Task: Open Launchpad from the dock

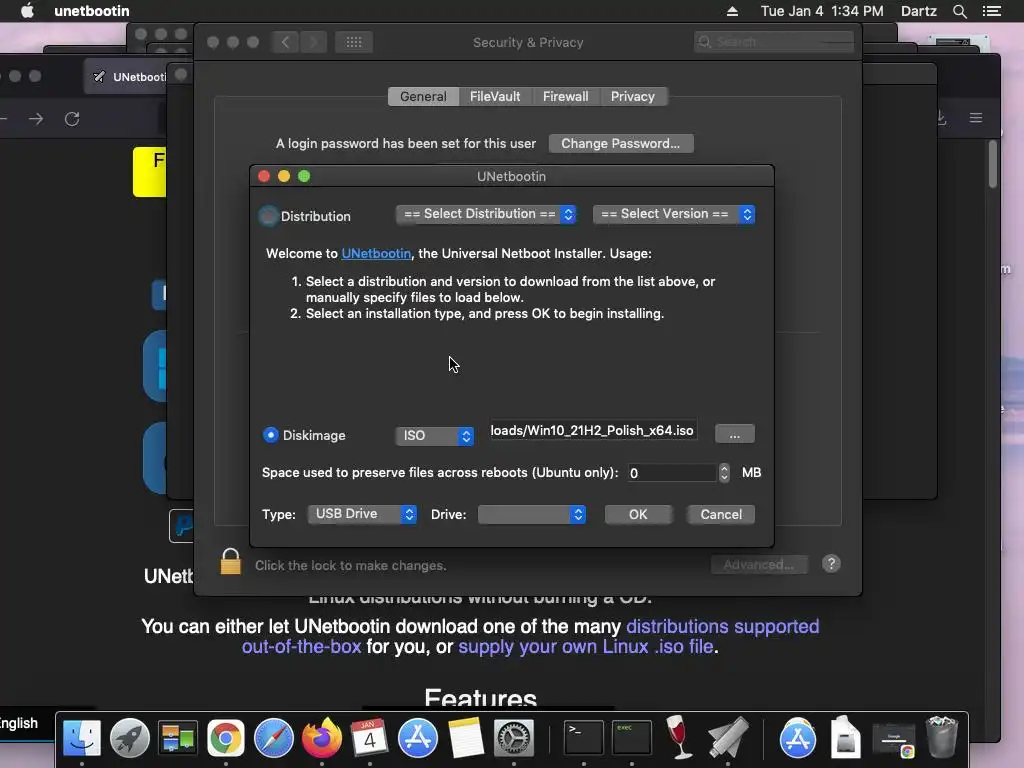Action: click(129, 738)
